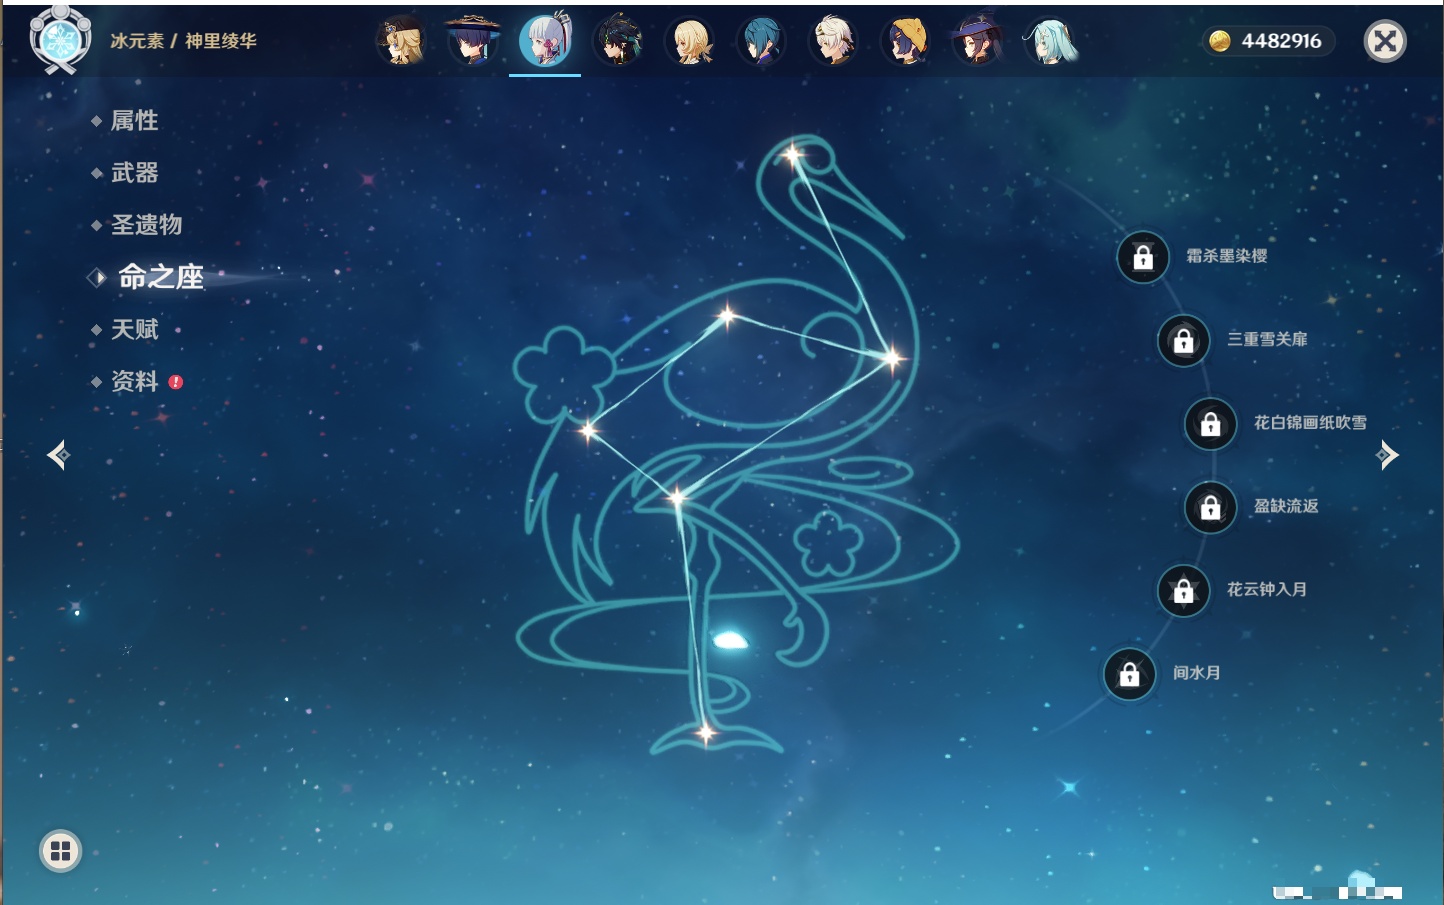
Task: Open the locked 花白锦画纸吹雪 constellation node
Action: pos(1211,424)
